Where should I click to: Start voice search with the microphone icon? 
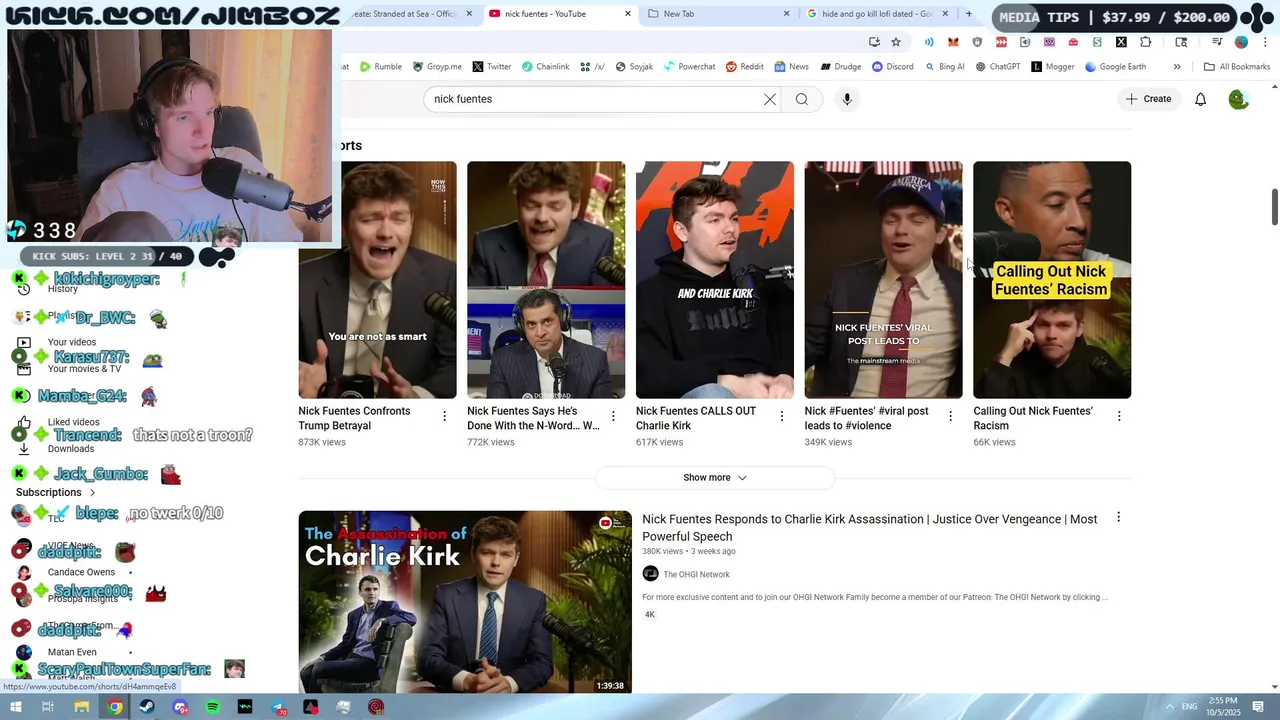click(x=847, y=99)
